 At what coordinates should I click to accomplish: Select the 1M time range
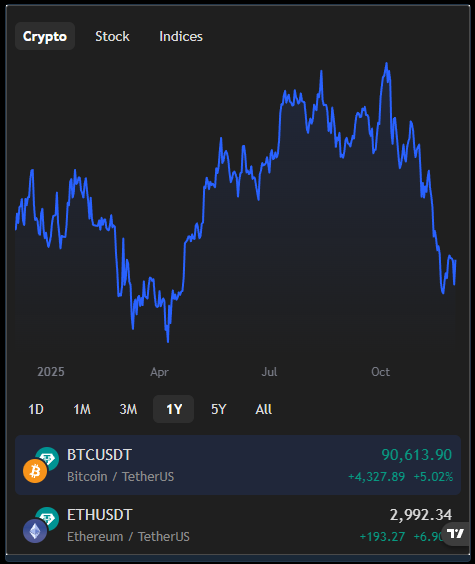[82, 409]
